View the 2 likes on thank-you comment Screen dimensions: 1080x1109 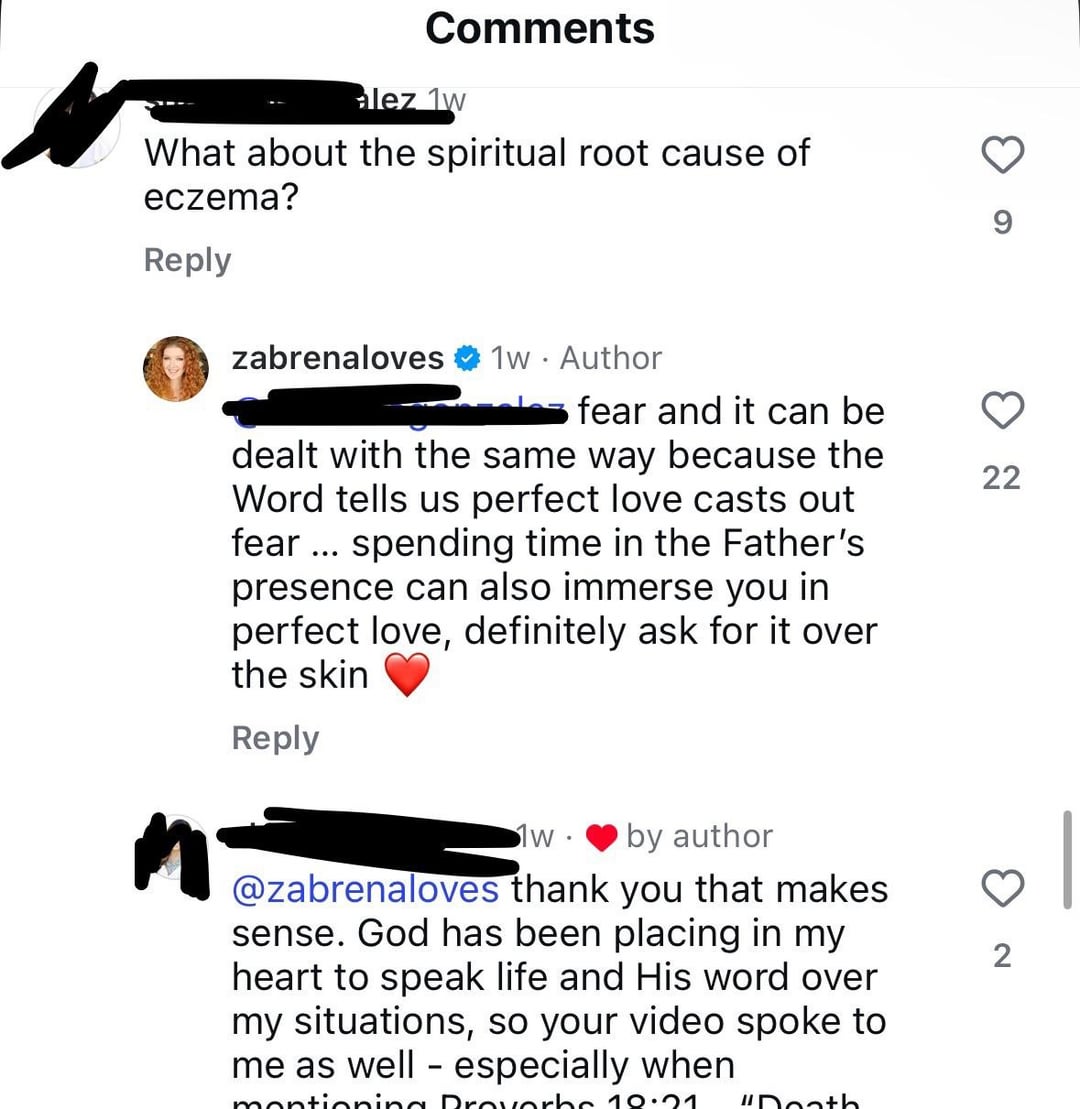(x=1002, y=956)
